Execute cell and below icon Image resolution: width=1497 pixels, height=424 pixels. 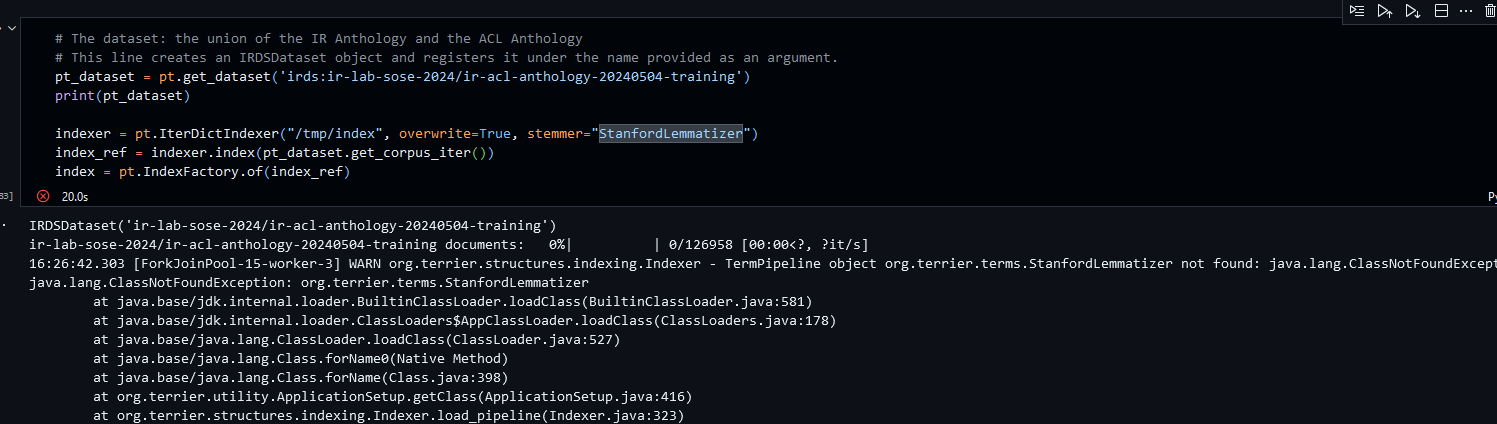coord(1413,10)
